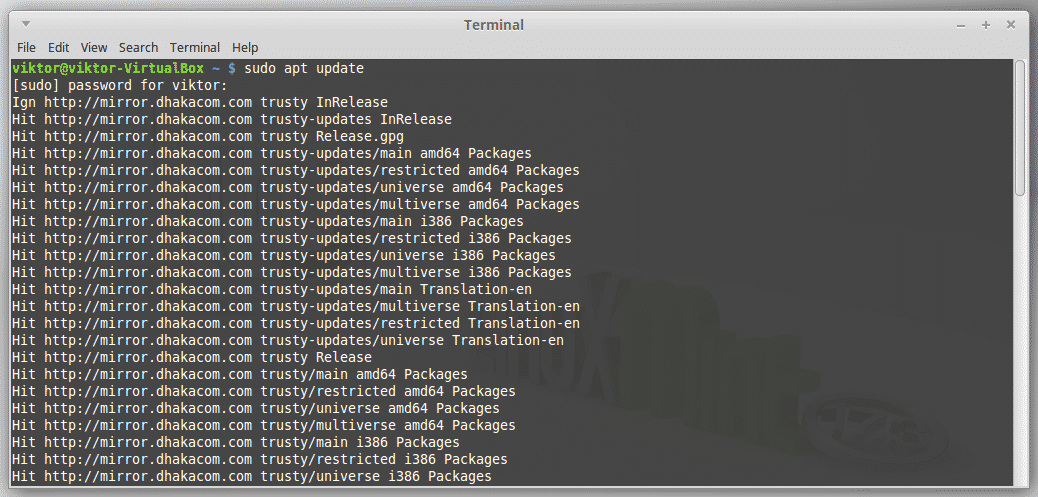Screen dimensions: 1038x497
Task: Close the Terminal window
Action: pos(1010,24)
